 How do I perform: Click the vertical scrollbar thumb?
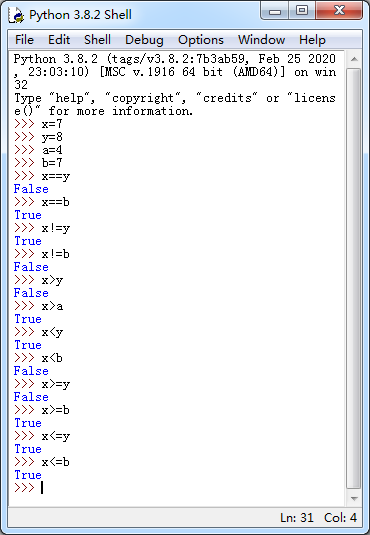click(x=354, y=279)
